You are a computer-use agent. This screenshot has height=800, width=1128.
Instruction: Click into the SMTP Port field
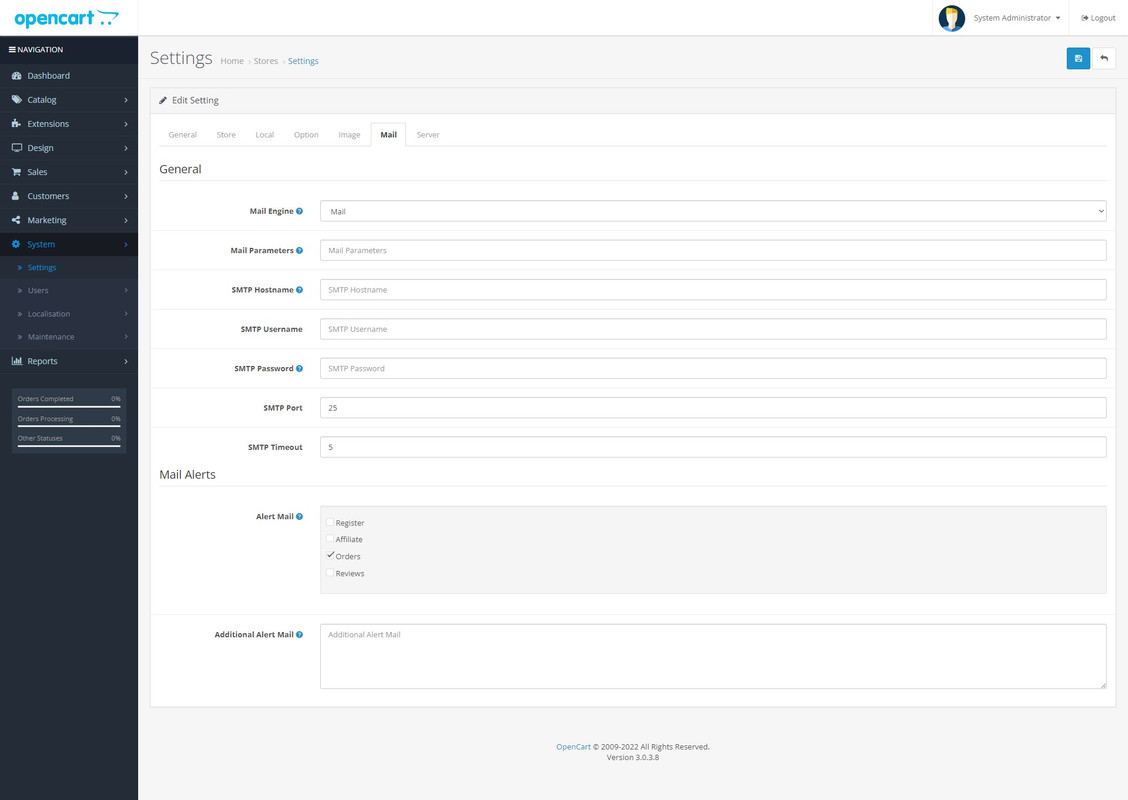coord(713,407)
